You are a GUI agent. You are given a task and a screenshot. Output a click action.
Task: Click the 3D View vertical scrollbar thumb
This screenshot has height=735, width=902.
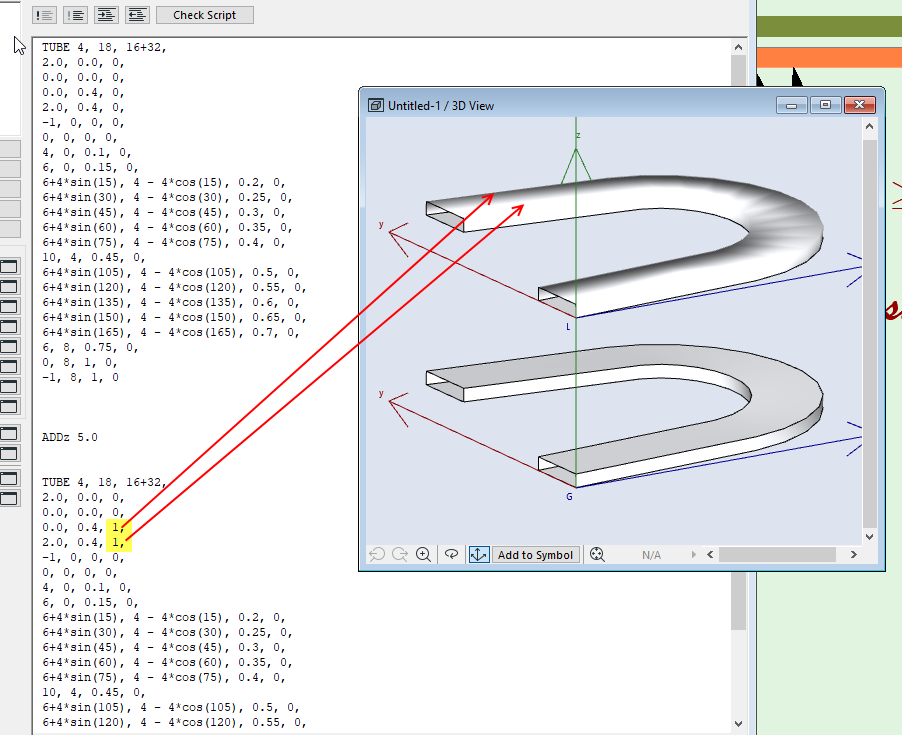point(869,332)
